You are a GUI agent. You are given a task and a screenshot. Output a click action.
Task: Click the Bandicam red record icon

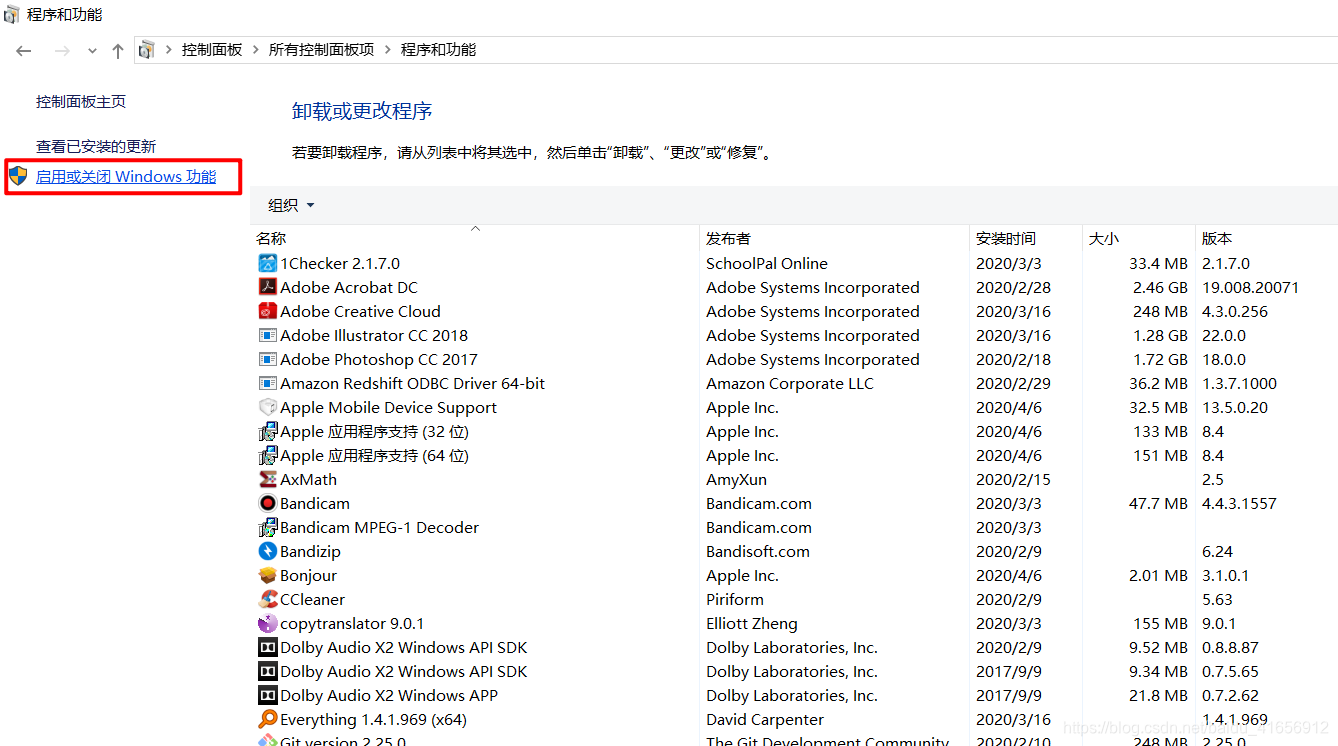coord(267,503)
